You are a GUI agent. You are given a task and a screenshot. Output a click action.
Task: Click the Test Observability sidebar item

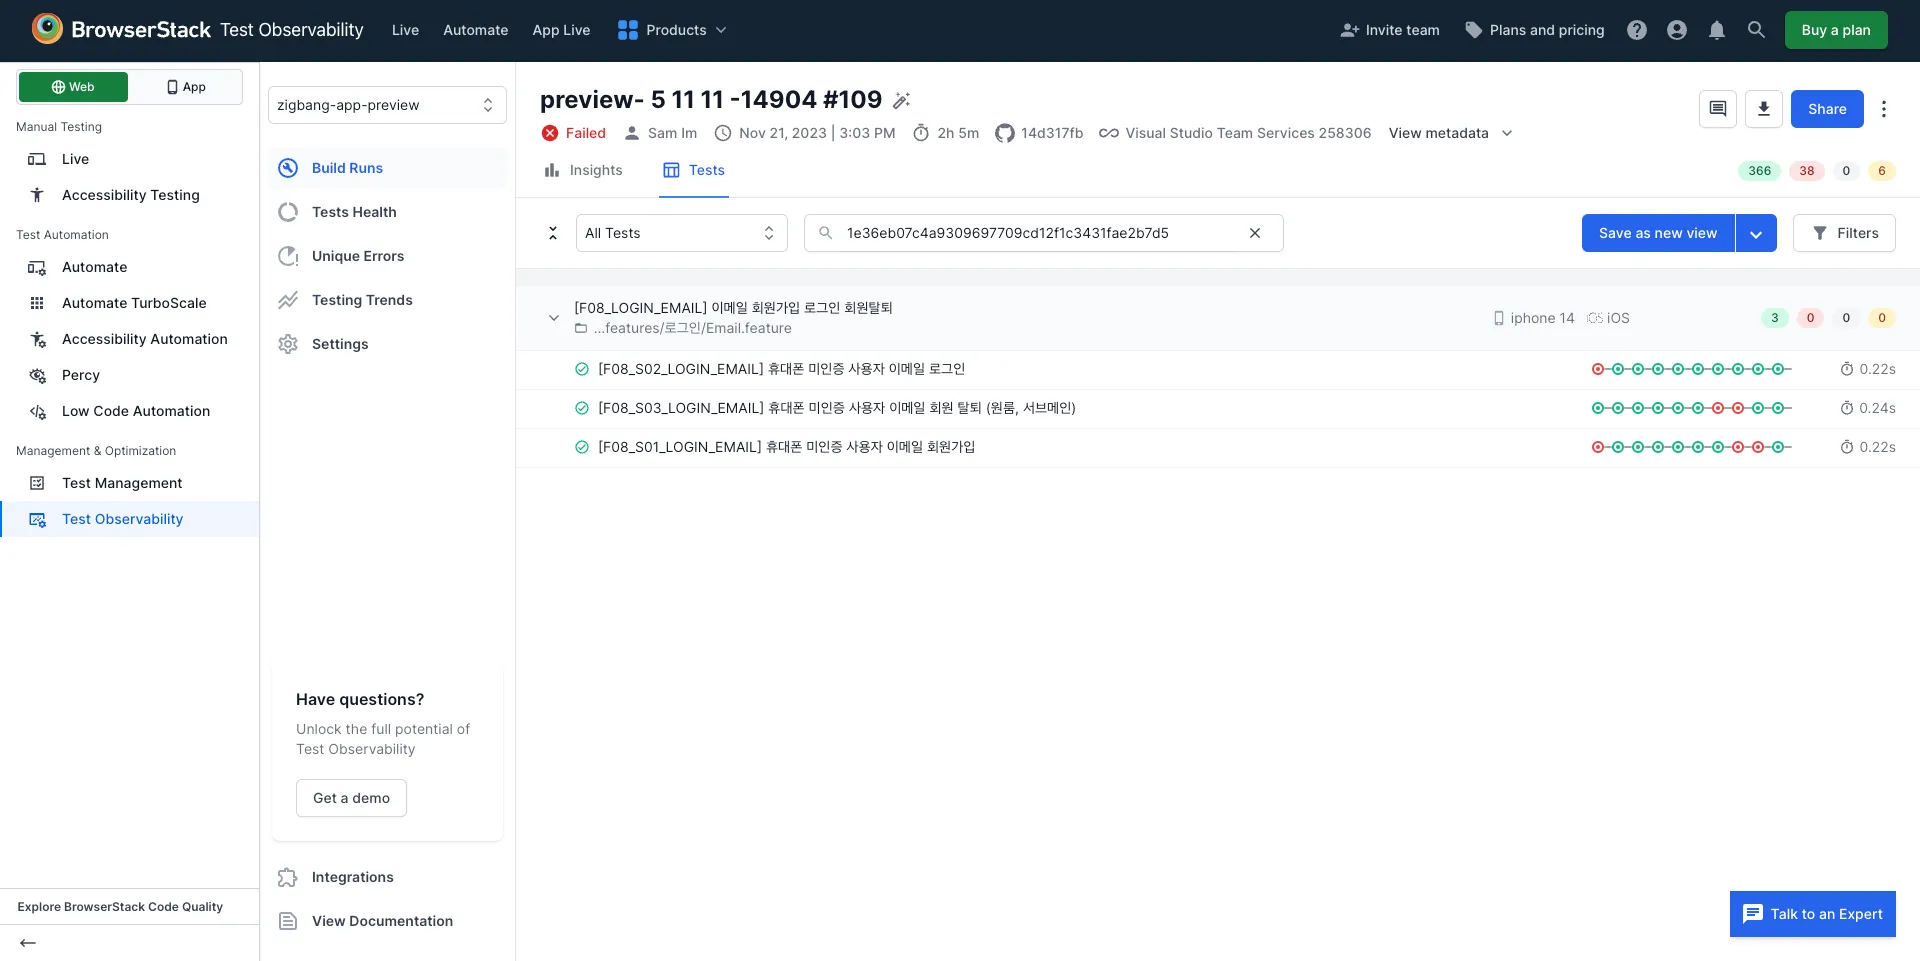click(x=130, y=519)
